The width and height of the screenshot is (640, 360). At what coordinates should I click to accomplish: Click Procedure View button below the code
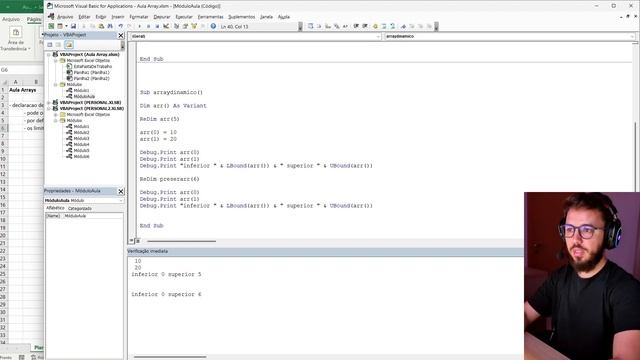pos(132,241)
